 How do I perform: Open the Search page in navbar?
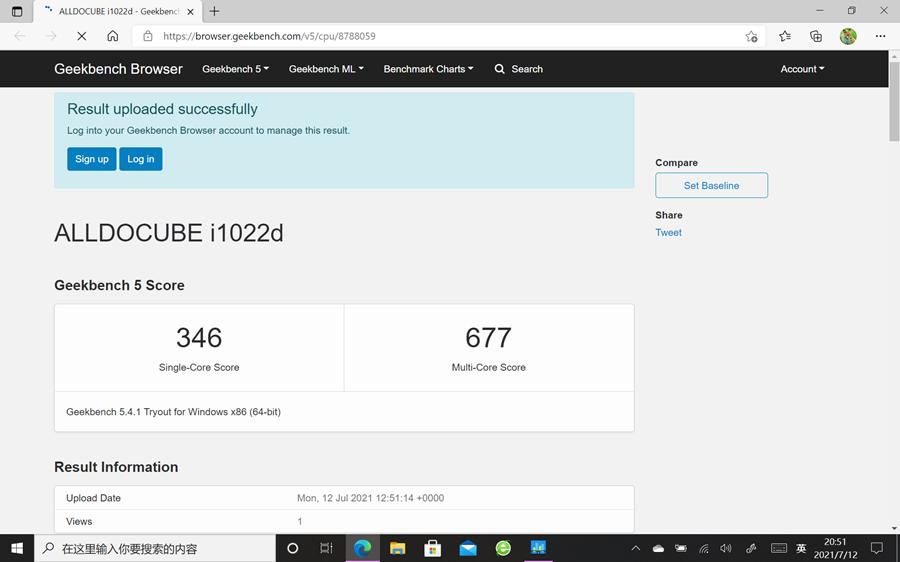tap(519, 69)
